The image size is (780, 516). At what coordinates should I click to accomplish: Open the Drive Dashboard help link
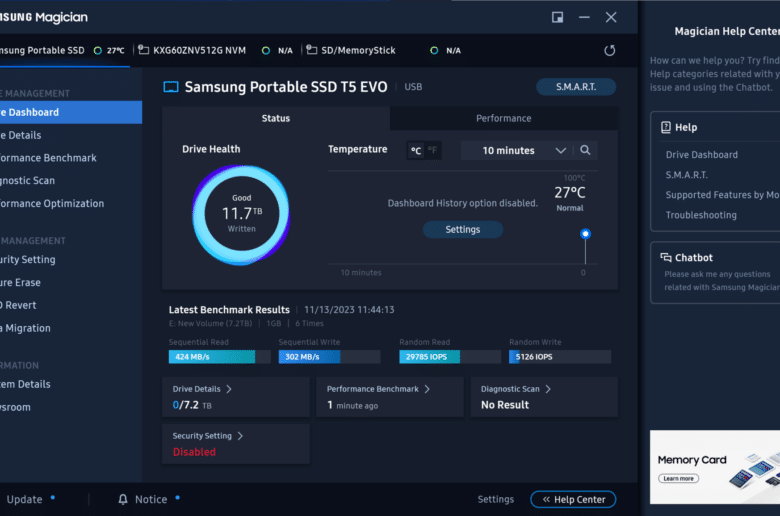pyautogui.click(x=701, y=155)
